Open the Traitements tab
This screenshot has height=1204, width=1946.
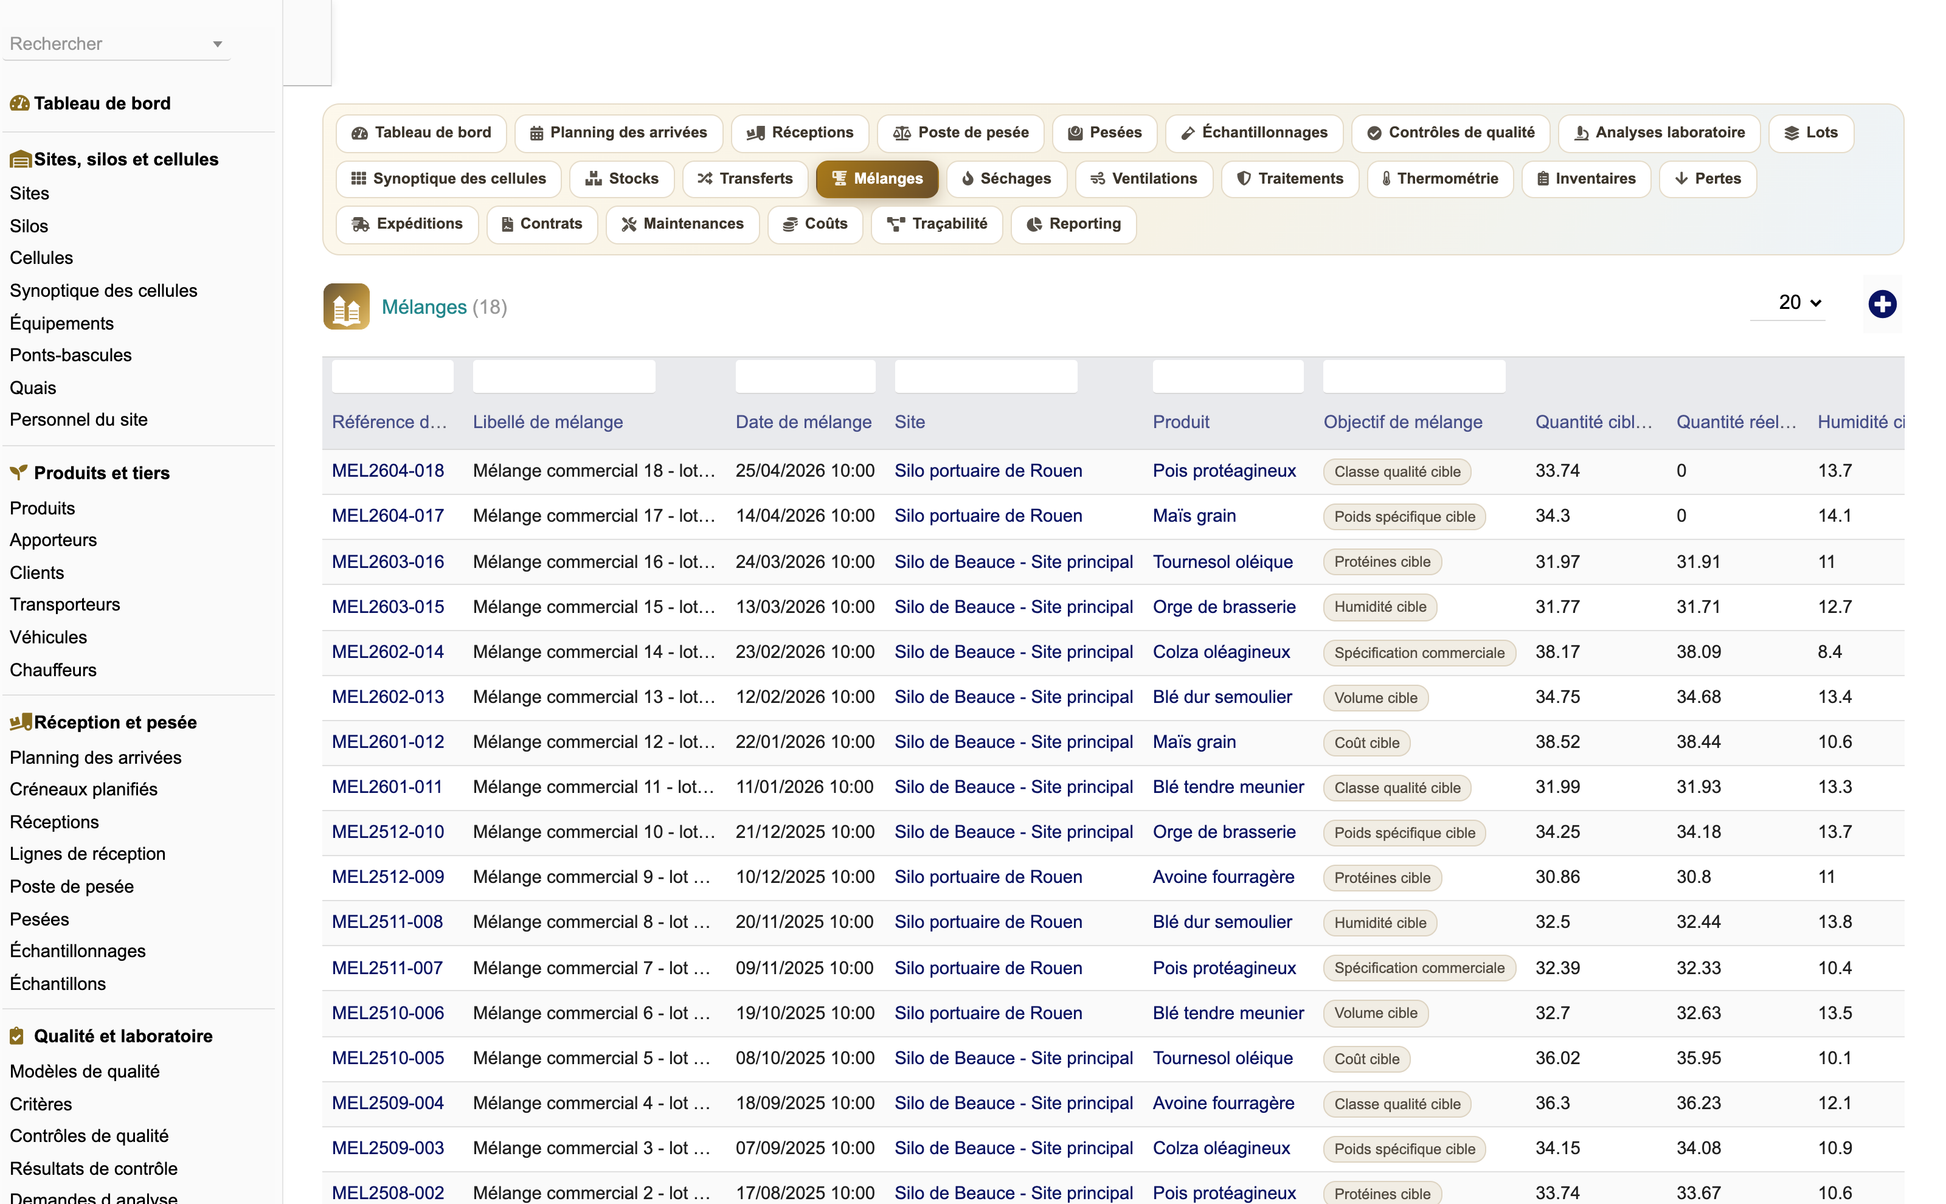pos(1290,179)
